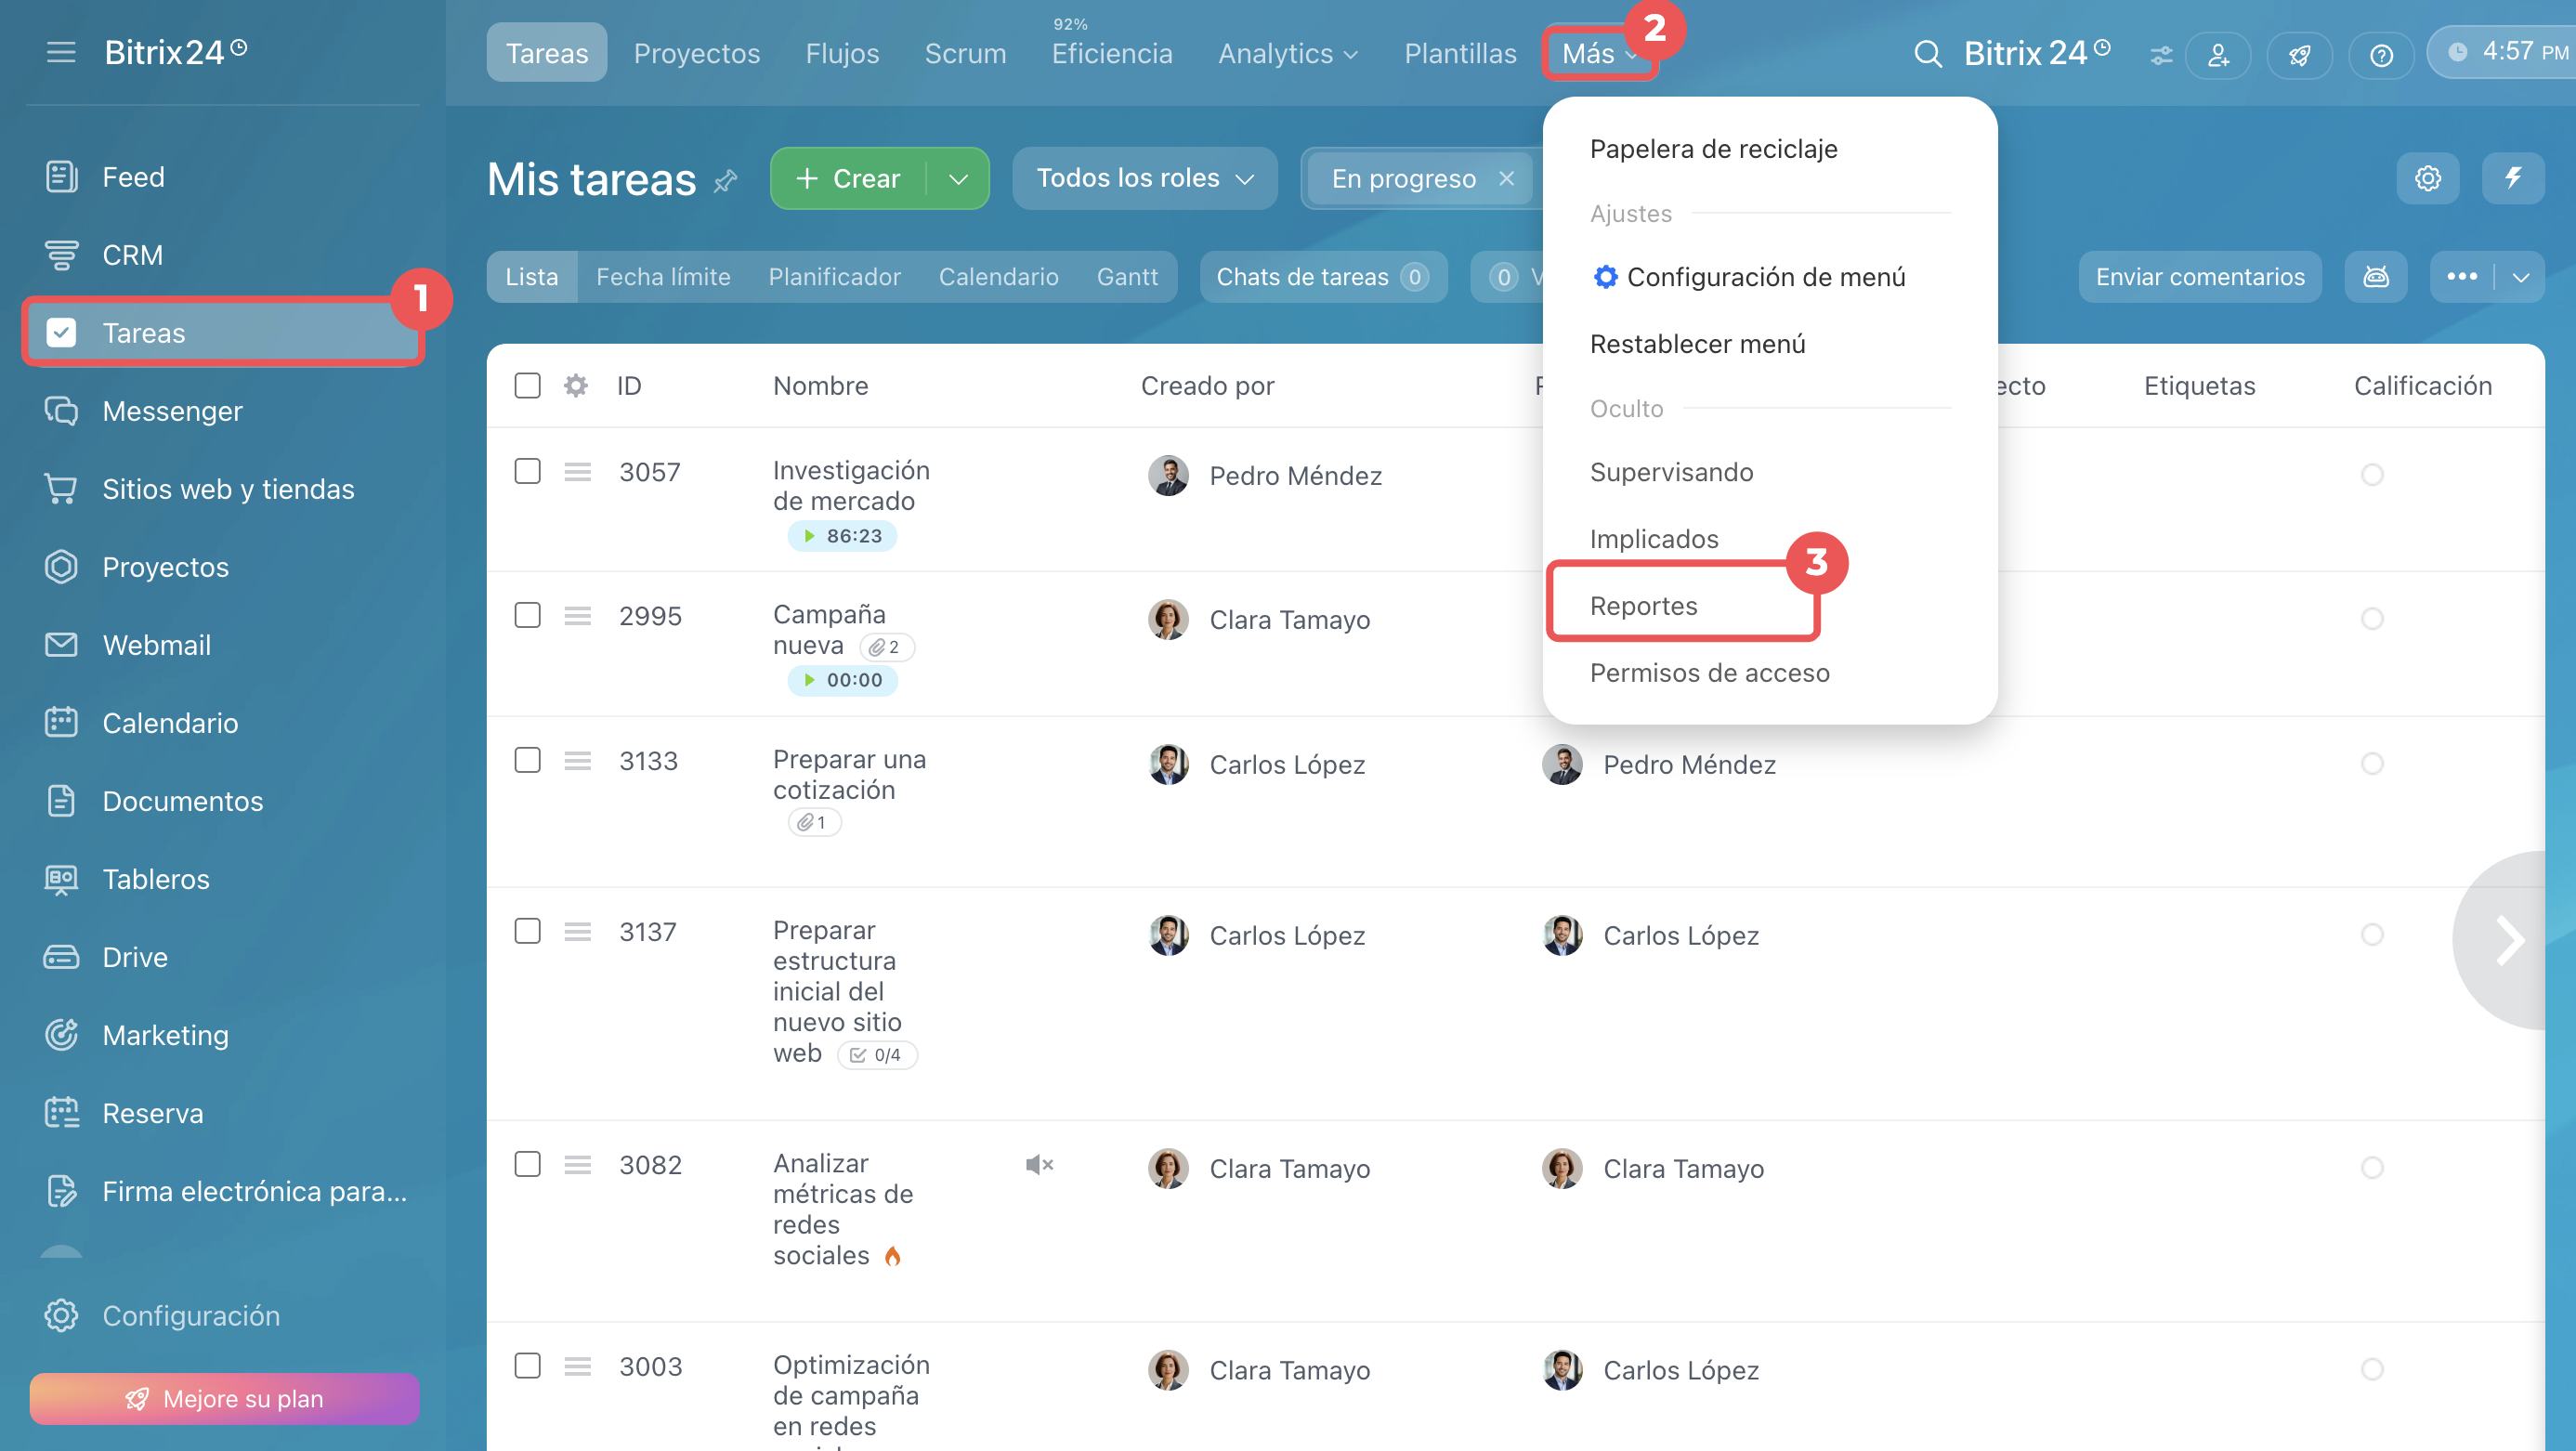
Task: Switch to the Gantt view tab
Action: 1127,277
